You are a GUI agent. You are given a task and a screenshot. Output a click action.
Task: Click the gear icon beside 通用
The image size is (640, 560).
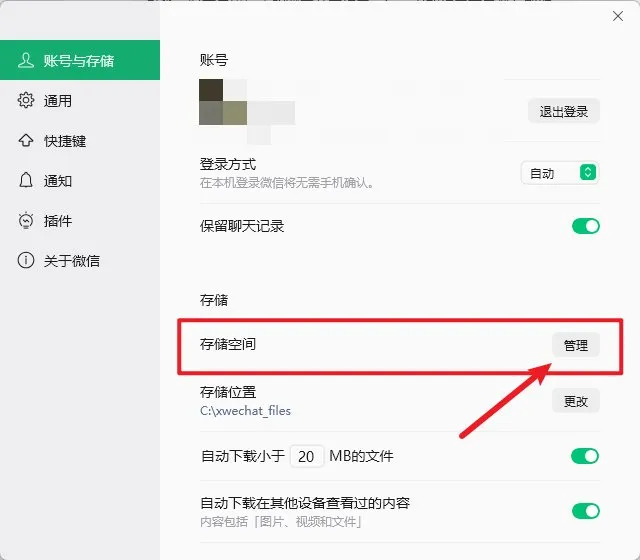pos(26,100)
